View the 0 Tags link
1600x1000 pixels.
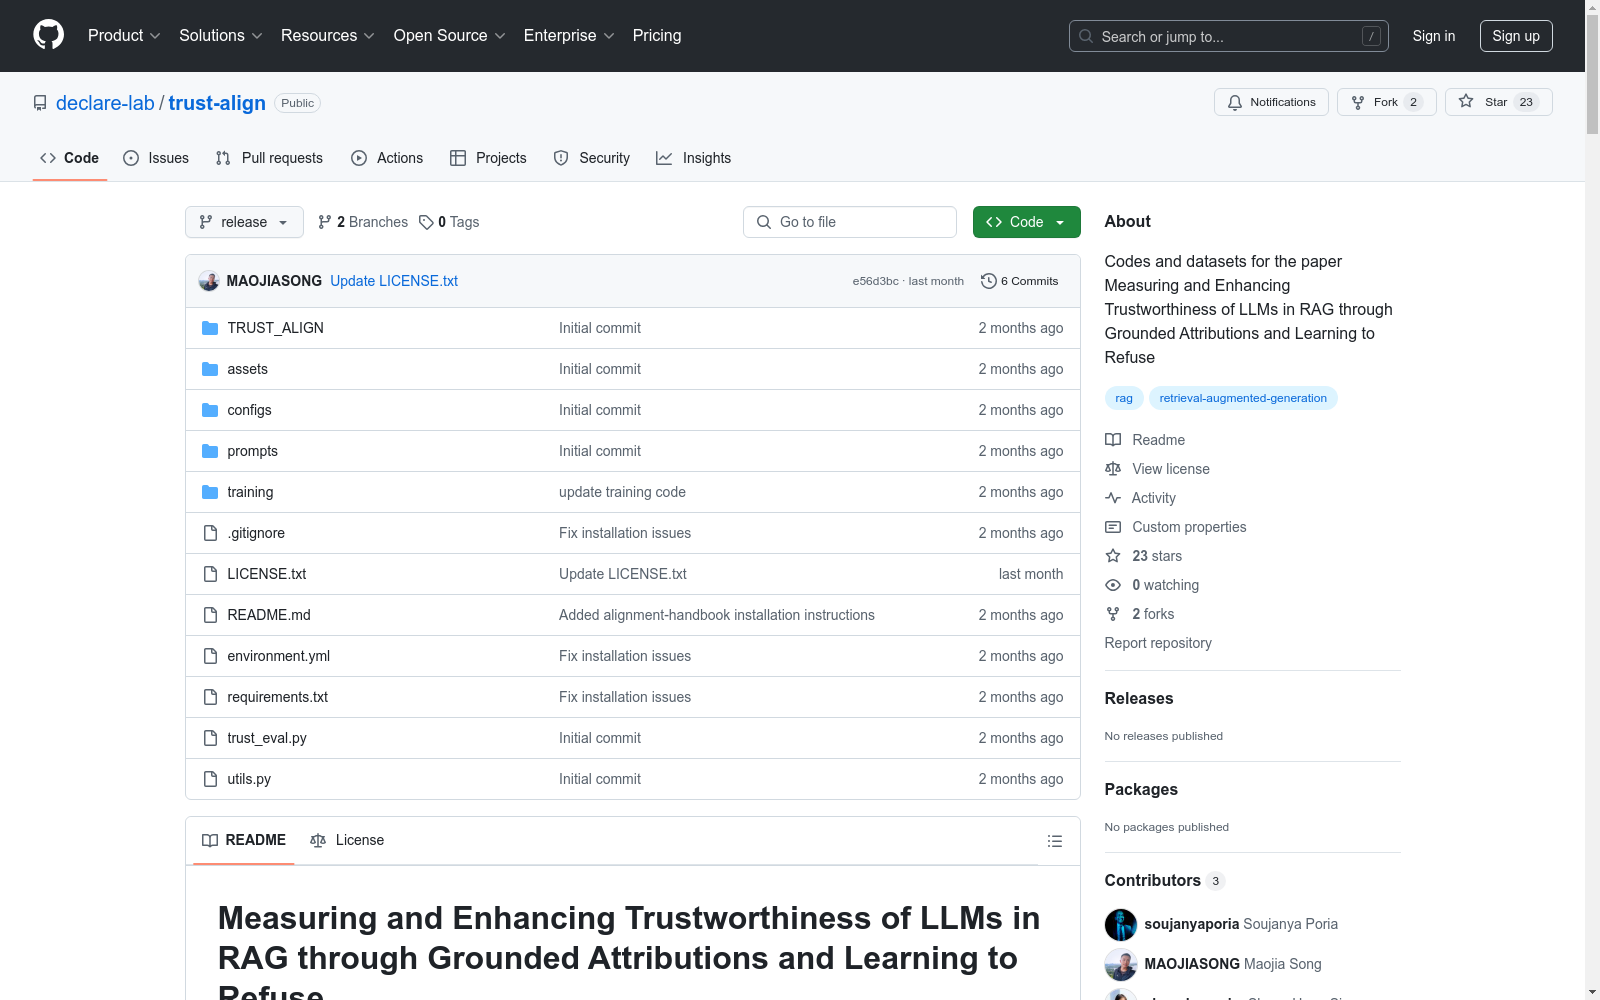[x=449, y=222]
